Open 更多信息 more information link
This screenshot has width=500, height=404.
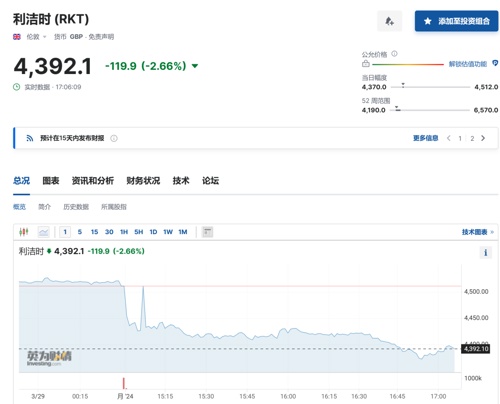click(425, 138)
